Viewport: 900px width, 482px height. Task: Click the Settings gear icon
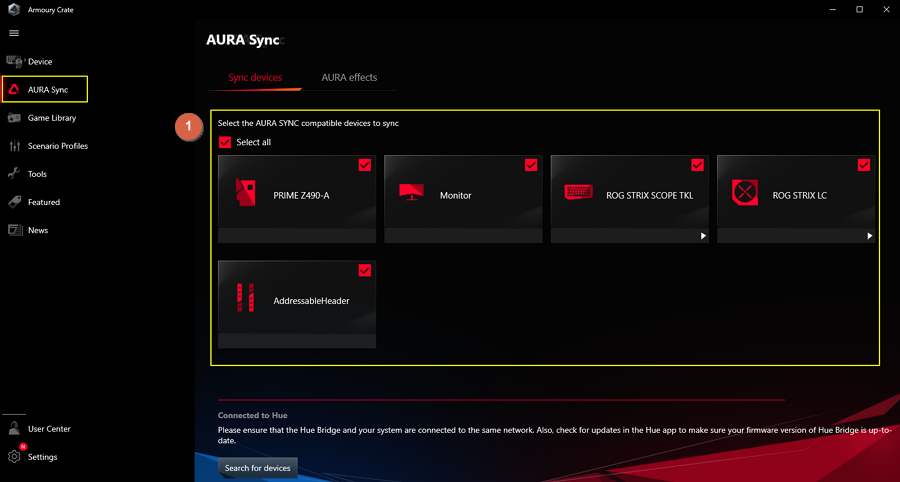point(14,457)
